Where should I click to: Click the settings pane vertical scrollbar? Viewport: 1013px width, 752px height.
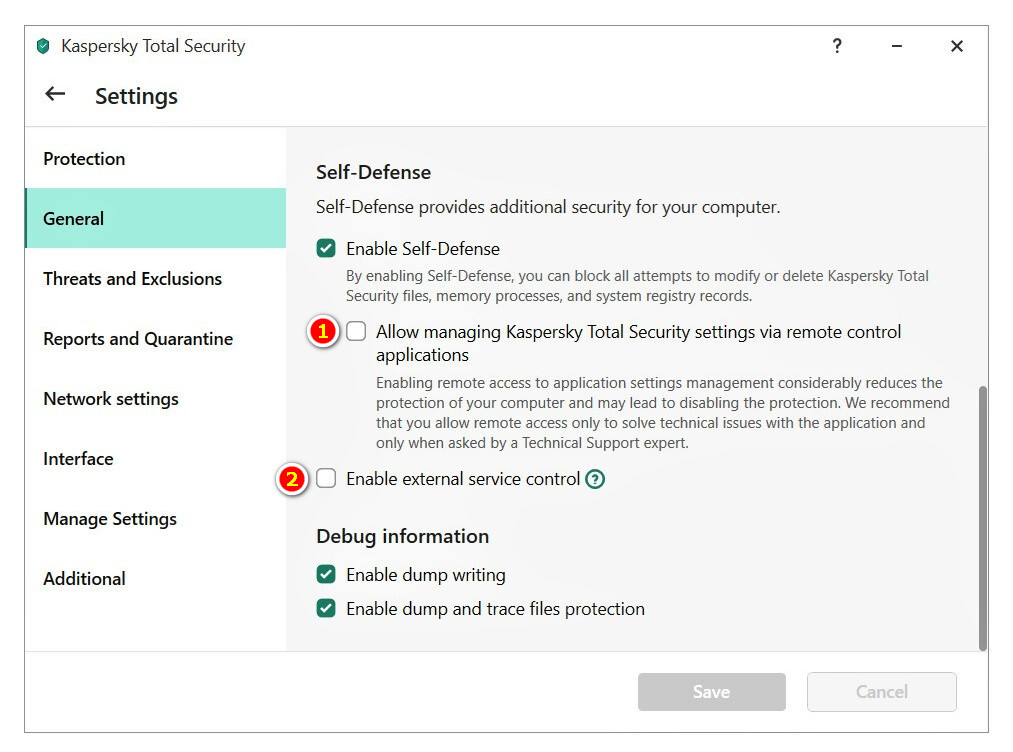983,518
